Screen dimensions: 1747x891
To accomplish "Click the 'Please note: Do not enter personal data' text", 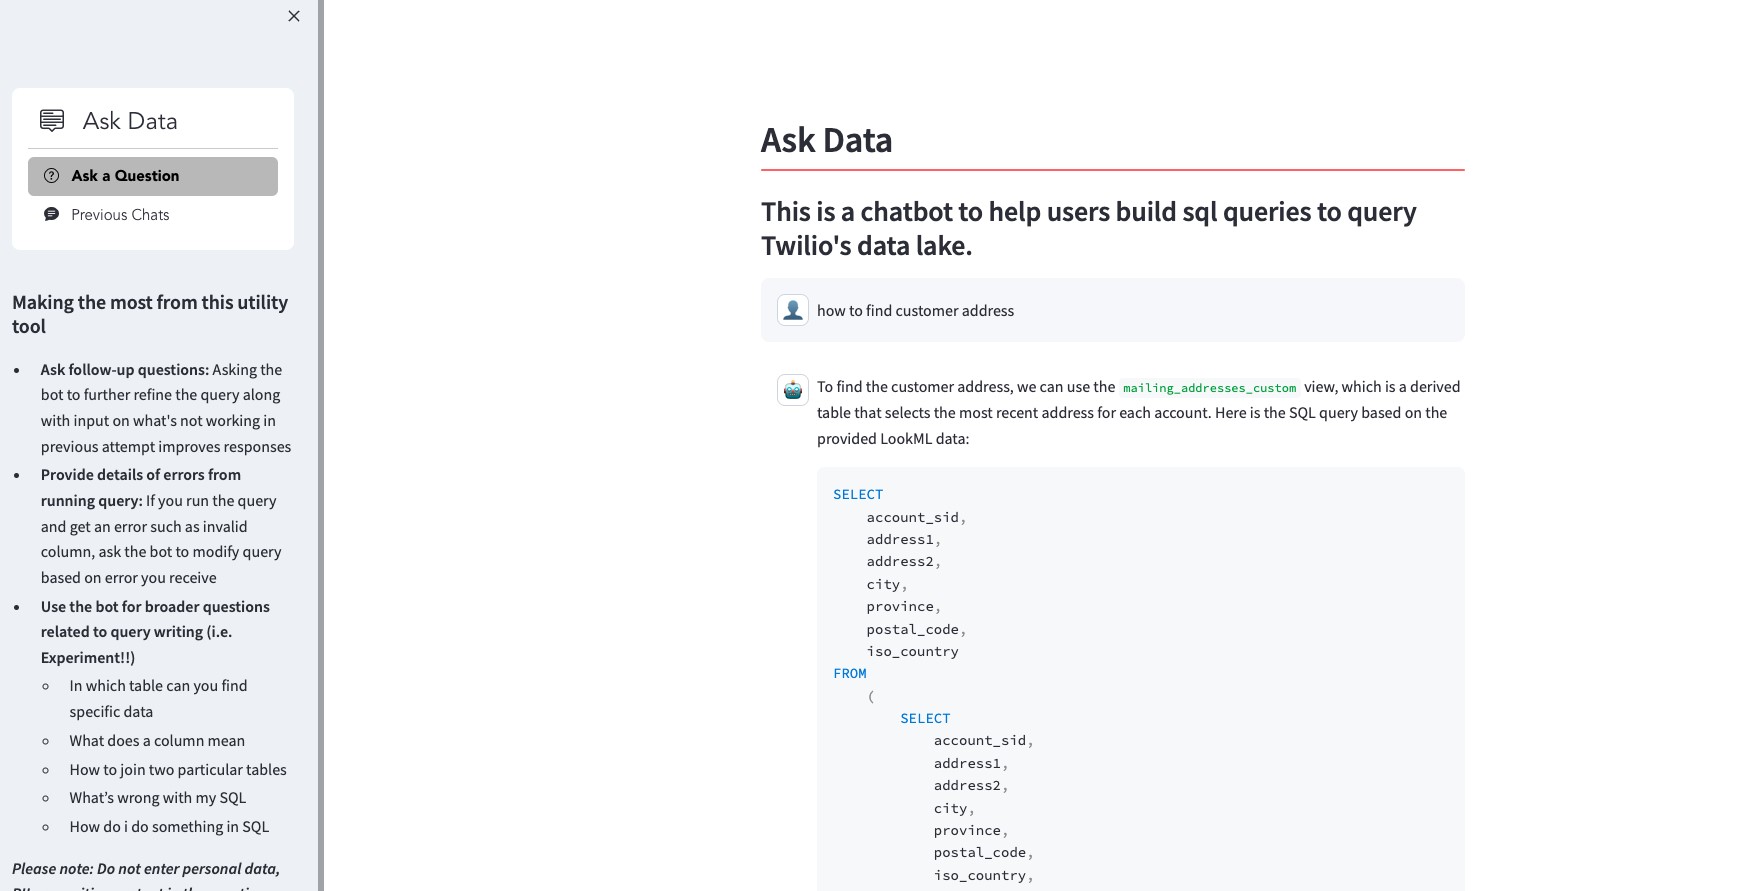I will (146, 869).
